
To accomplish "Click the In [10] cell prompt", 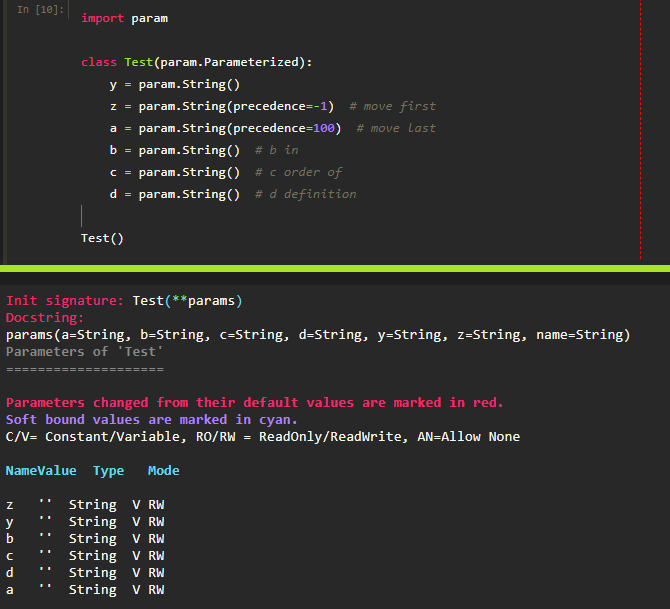I will [x=40, y=9].
